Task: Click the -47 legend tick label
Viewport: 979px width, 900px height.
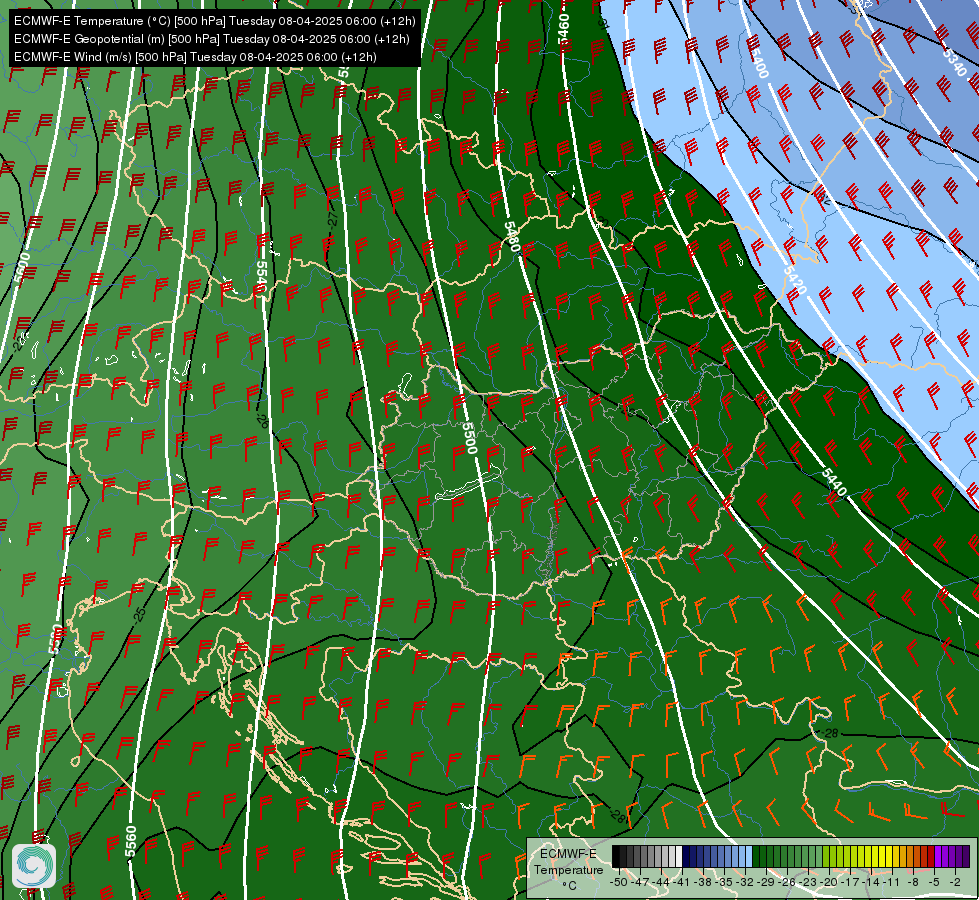Action: point(640,882)
